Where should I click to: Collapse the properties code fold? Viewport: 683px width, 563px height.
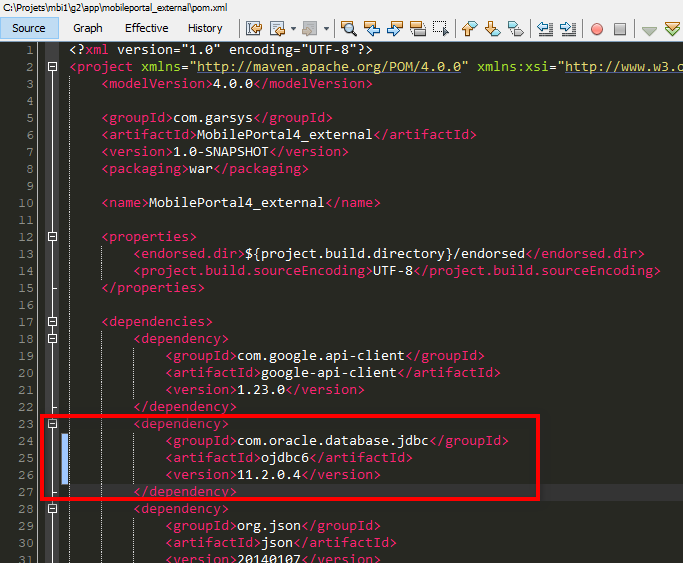(x=52, y=237)
